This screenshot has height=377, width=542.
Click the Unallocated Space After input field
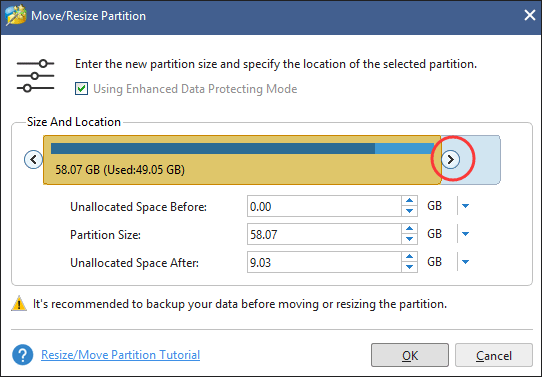324,262
